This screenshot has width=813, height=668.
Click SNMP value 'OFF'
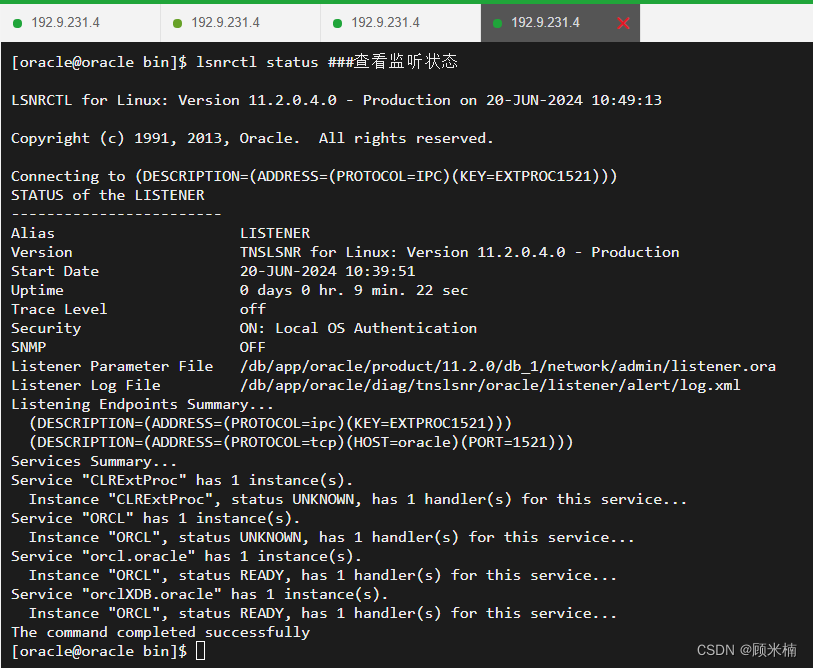tap(253, 347)
